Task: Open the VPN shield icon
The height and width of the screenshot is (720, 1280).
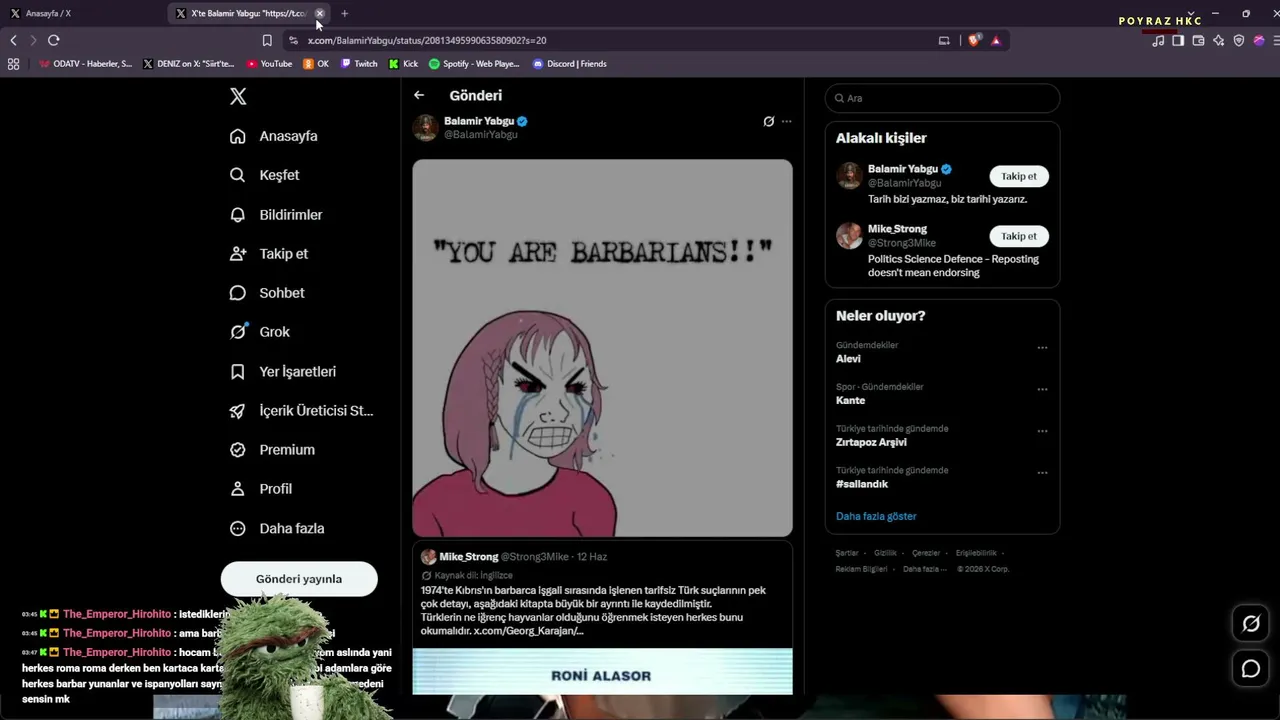Action: [x=1239, y=40]
